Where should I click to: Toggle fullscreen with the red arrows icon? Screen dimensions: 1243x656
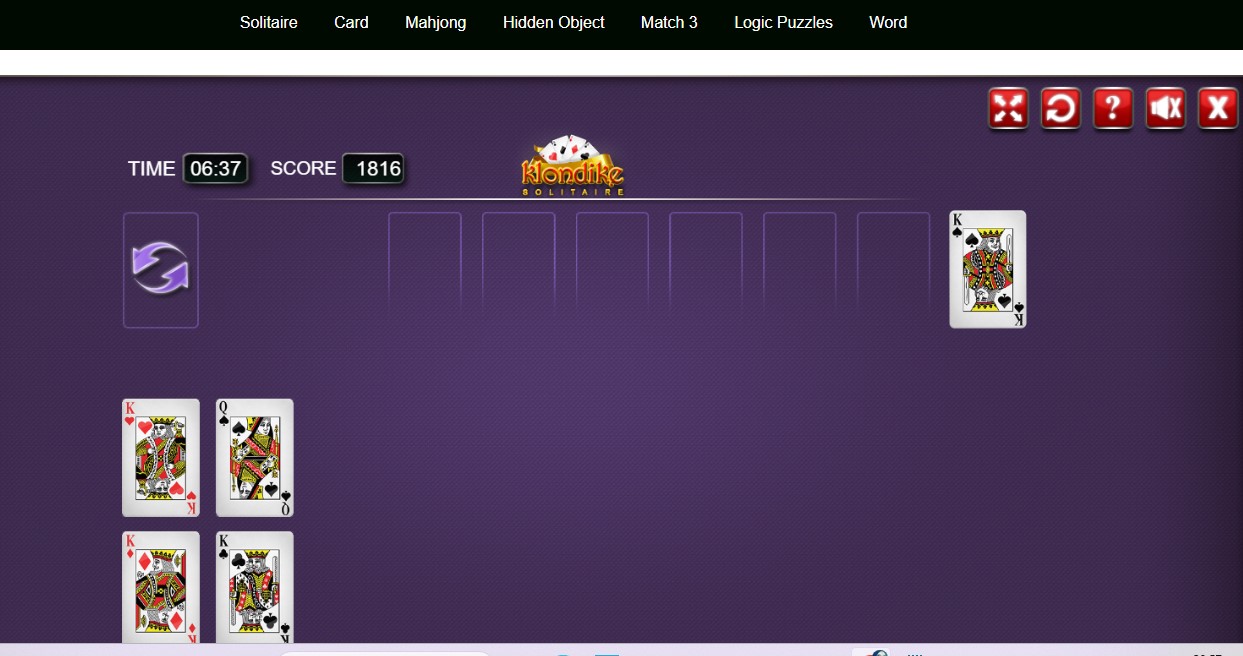[x=1008, y=108]
